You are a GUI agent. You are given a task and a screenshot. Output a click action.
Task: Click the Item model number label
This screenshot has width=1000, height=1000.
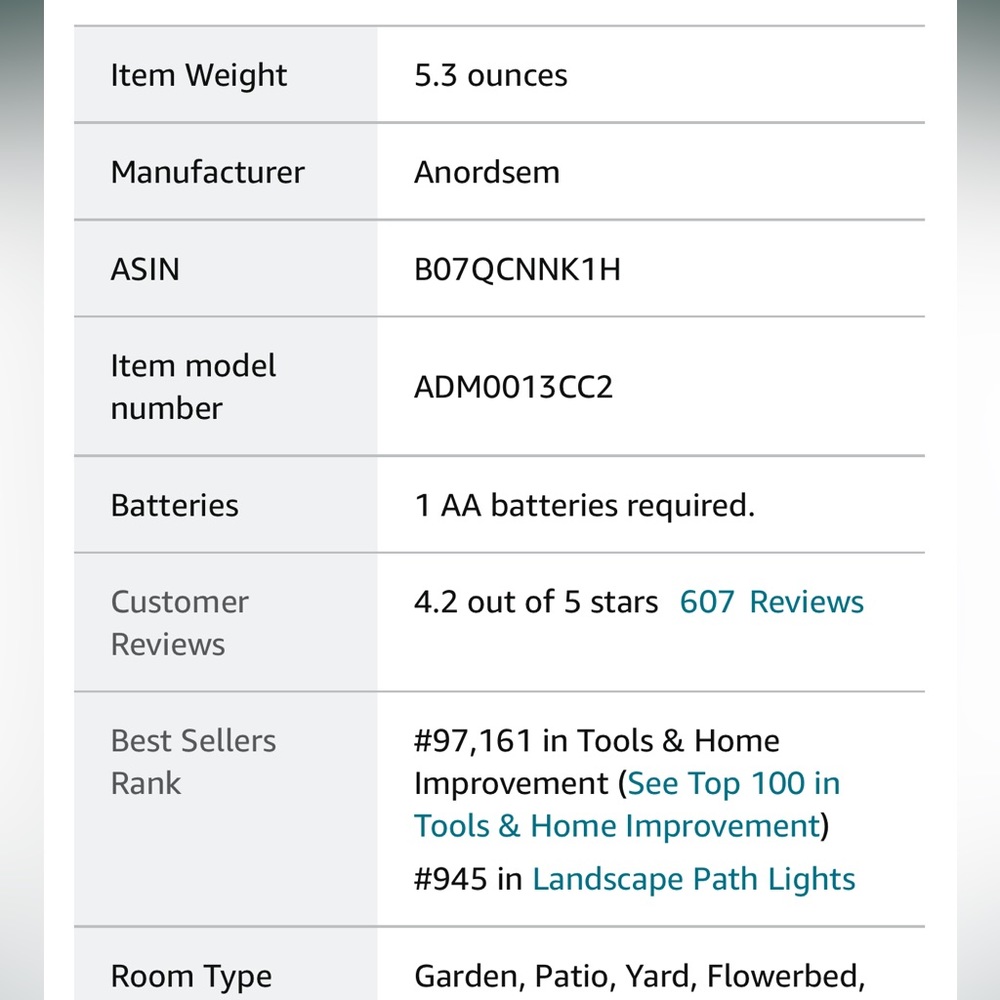(193, 386)
